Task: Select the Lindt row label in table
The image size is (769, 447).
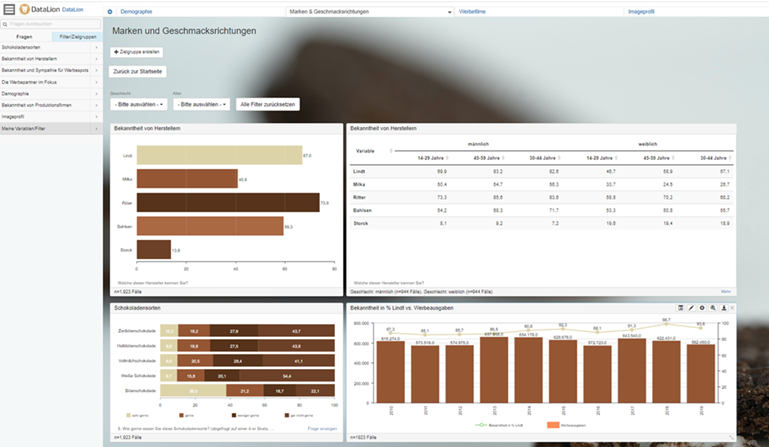Action: coord(359,172)
